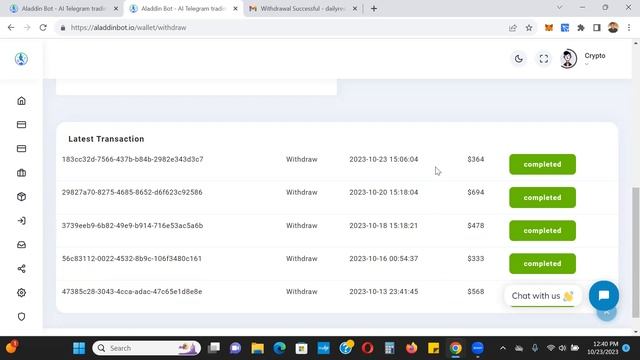Image resolution: width=640 pixels, height=360 pixels.
Task: Open the inbox icon in sidebar
Action: pyautogui.click(x=22, y=245)
